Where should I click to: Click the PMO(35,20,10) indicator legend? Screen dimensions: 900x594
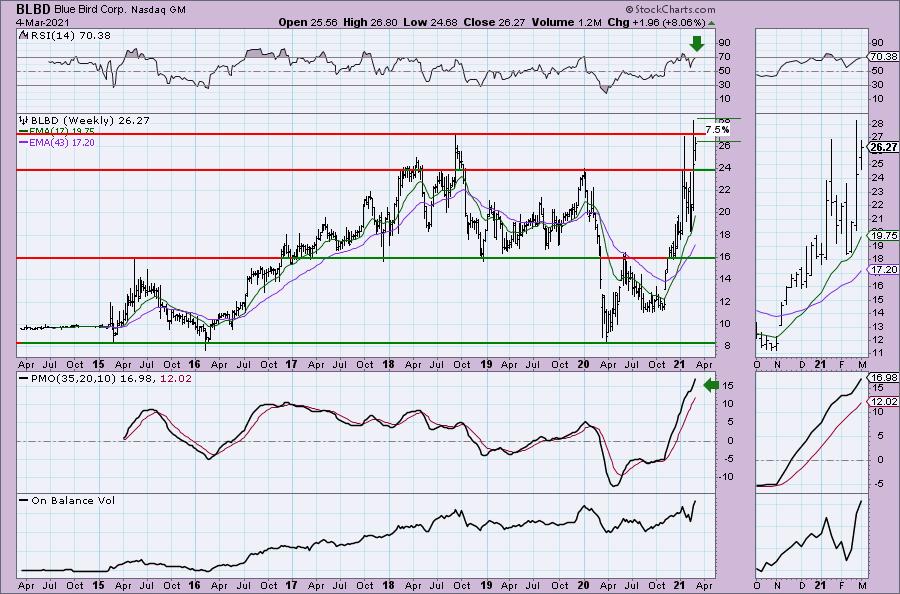pyautogui.click(x=111, y=379)
